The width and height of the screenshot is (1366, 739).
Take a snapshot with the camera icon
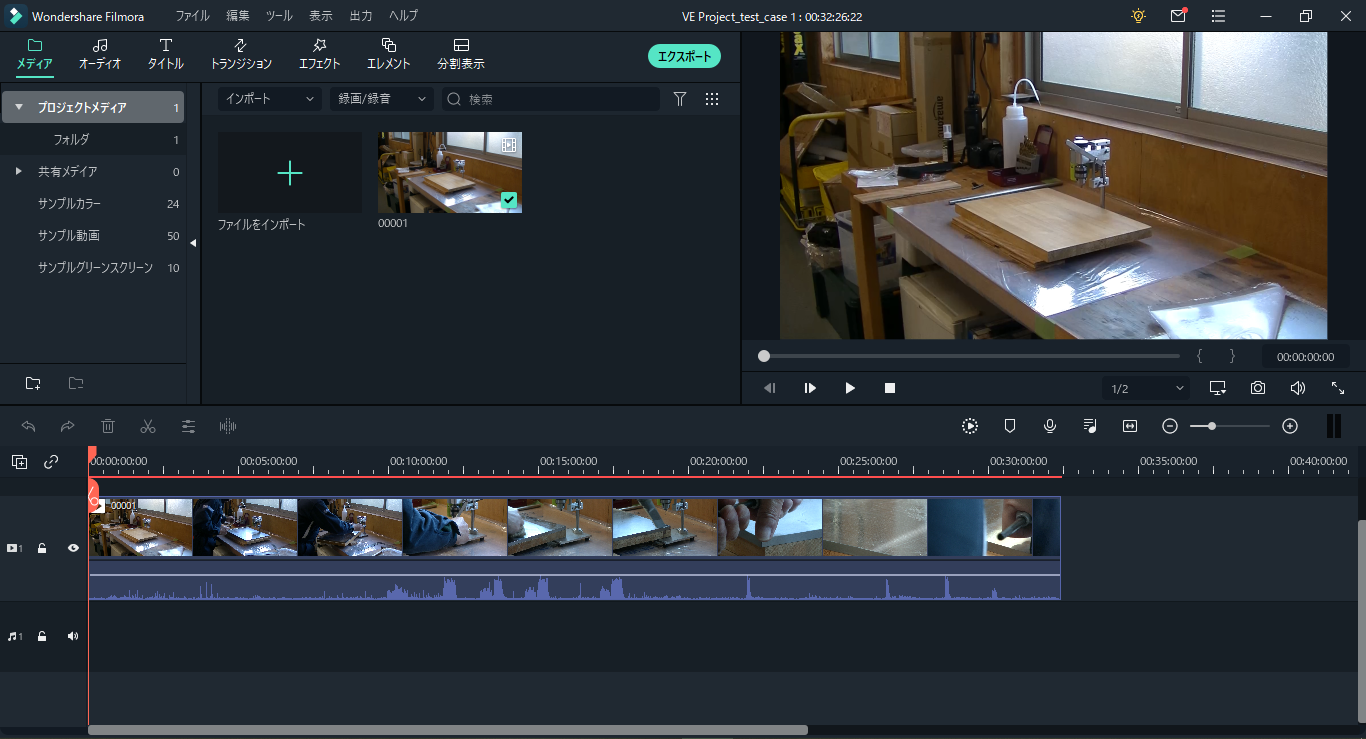(x=1258, y=388)
